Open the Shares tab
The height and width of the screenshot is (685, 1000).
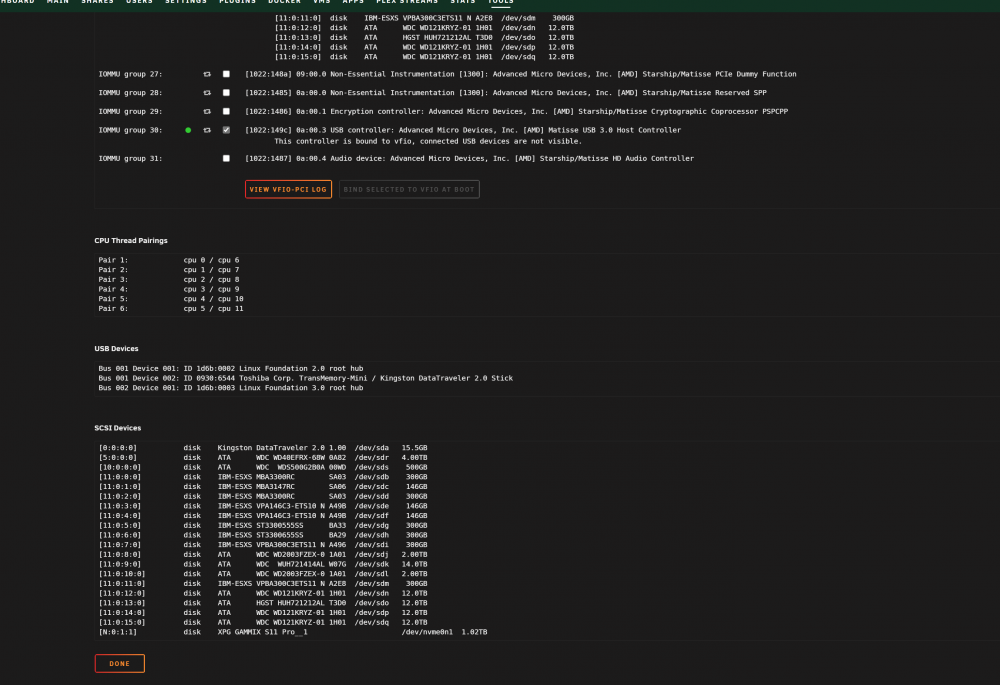click(98, 2)
